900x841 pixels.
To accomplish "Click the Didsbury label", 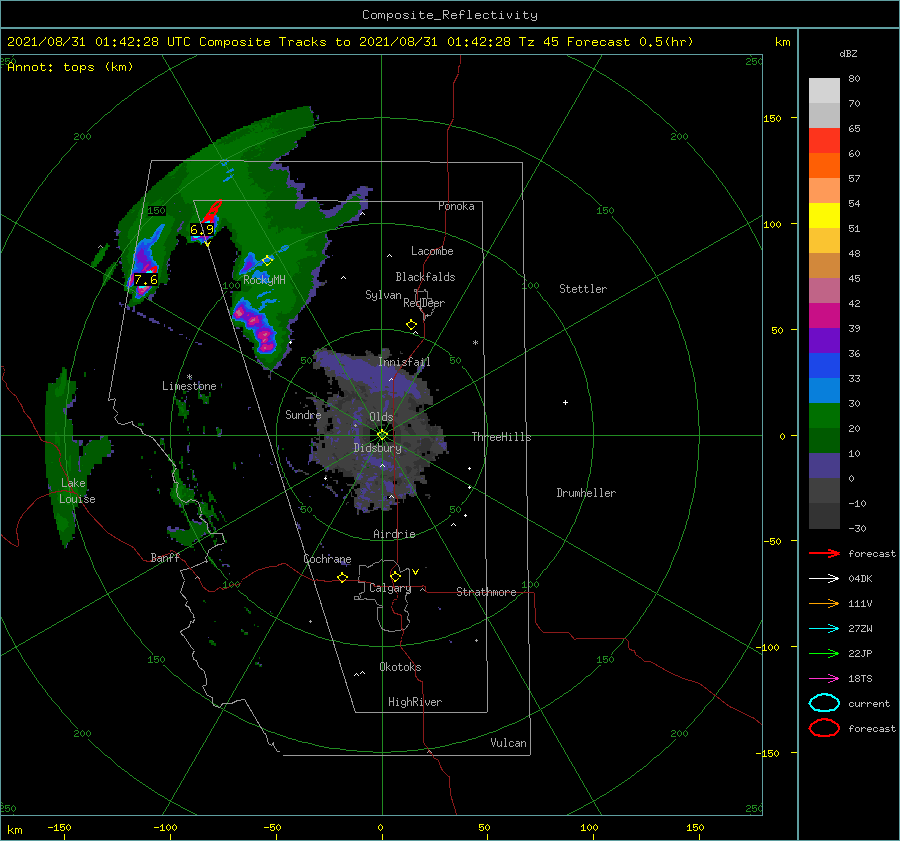I will 378,448.
